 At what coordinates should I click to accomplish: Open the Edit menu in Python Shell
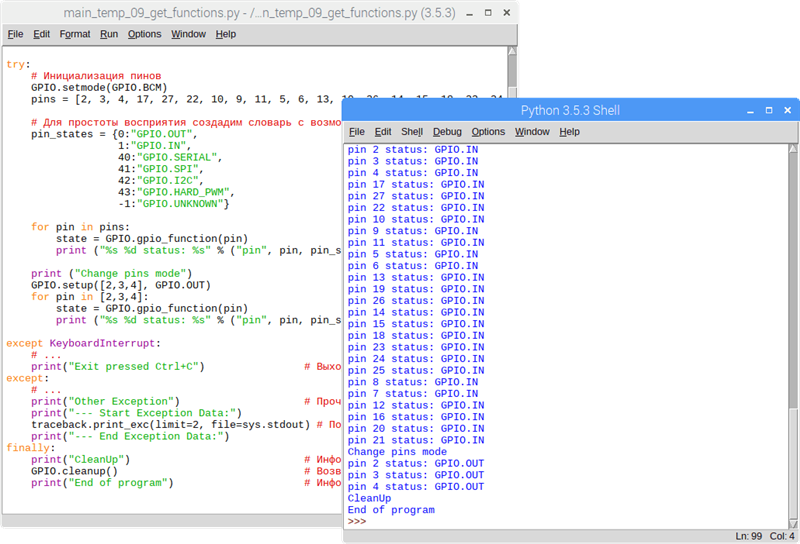click(383, 132)
